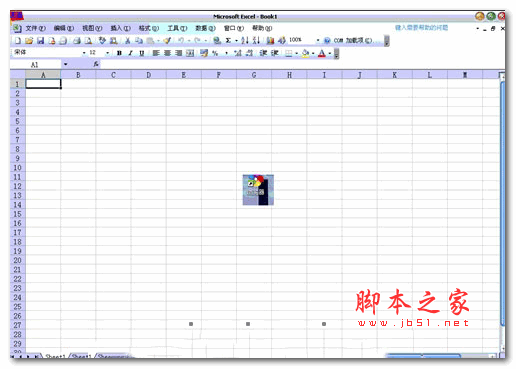516x369 pixels.
Task: Click the Increase Indent icon
Action: coord(274,53)
